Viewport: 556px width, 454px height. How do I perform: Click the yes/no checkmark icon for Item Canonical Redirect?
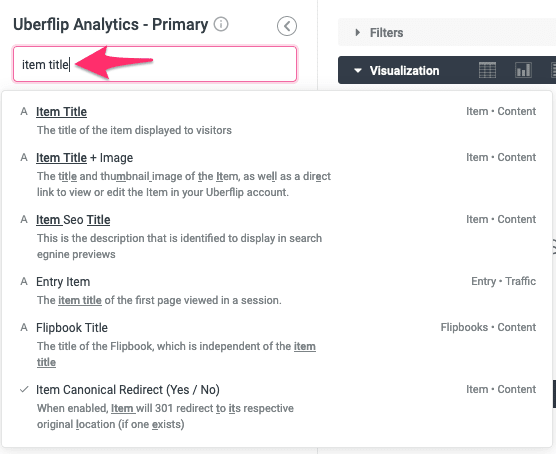24,389
